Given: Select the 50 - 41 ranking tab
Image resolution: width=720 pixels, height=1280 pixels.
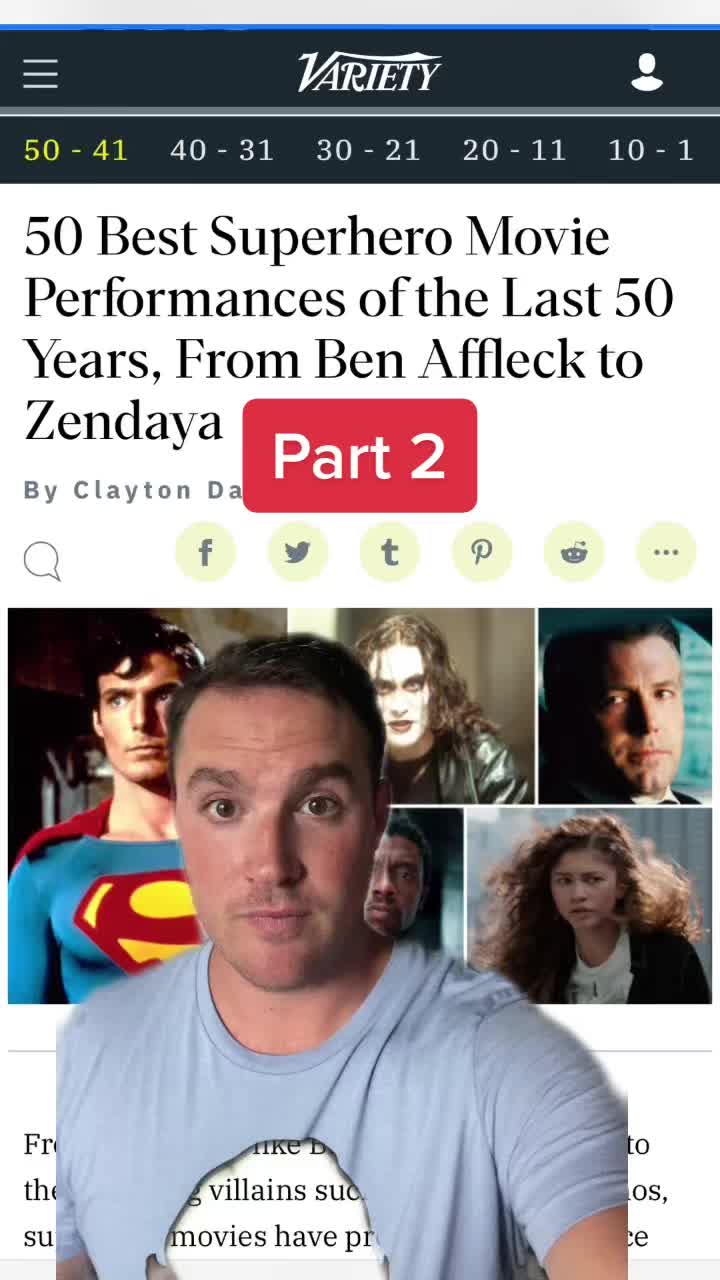Looking at the screenshot, I should tap(76, 150).
